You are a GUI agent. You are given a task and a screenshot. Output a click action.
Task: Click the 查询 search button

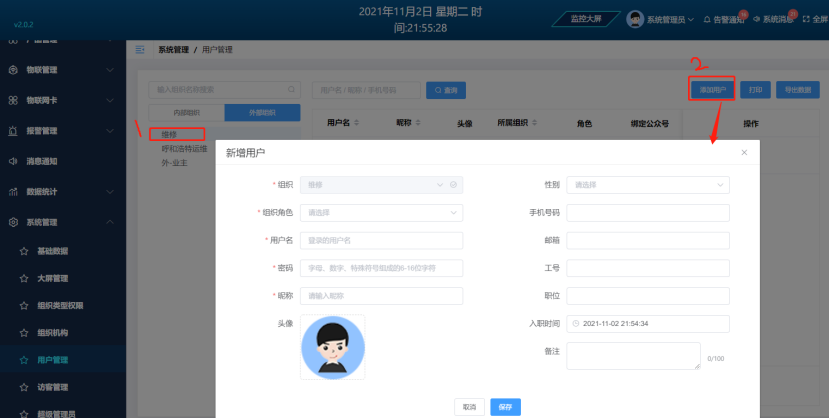coord(446,90)
